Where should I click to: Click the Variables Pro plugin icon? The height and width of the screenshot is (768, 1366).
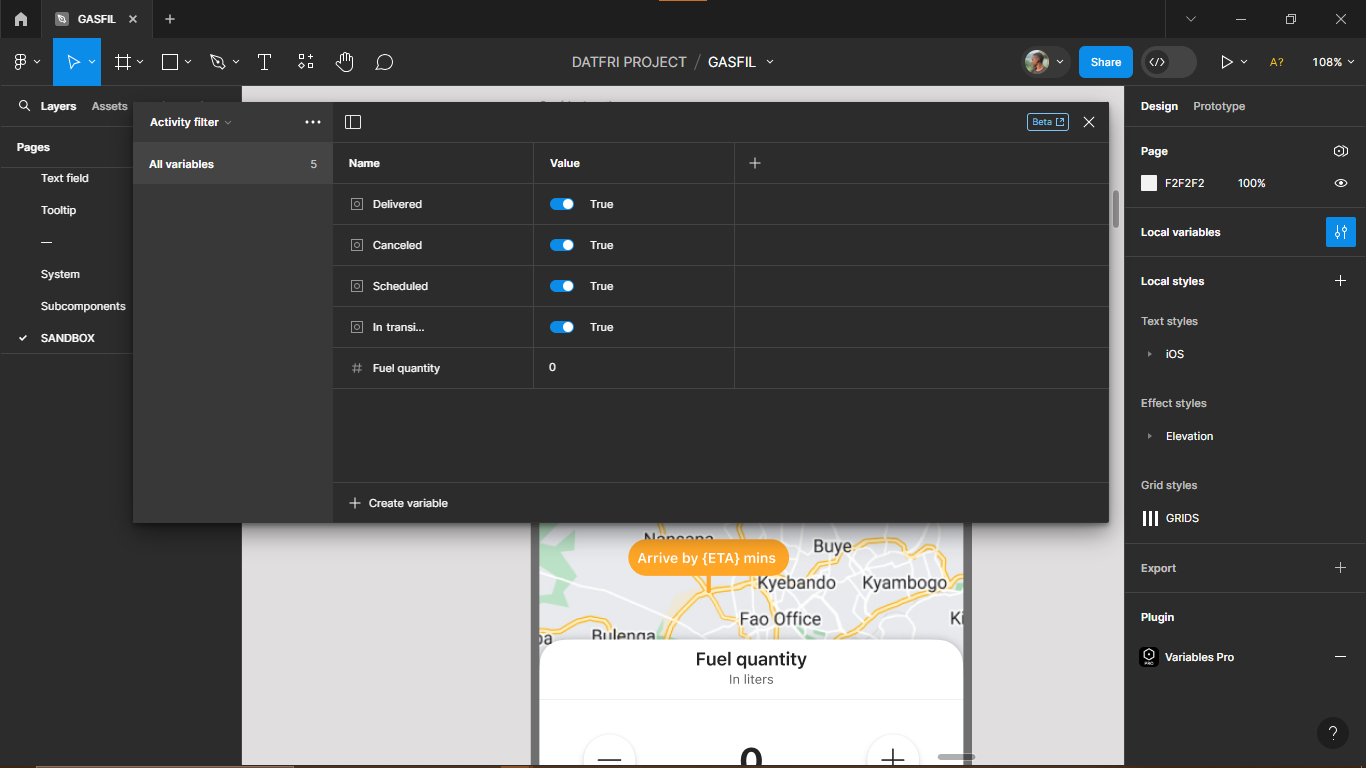point(1149,657)
